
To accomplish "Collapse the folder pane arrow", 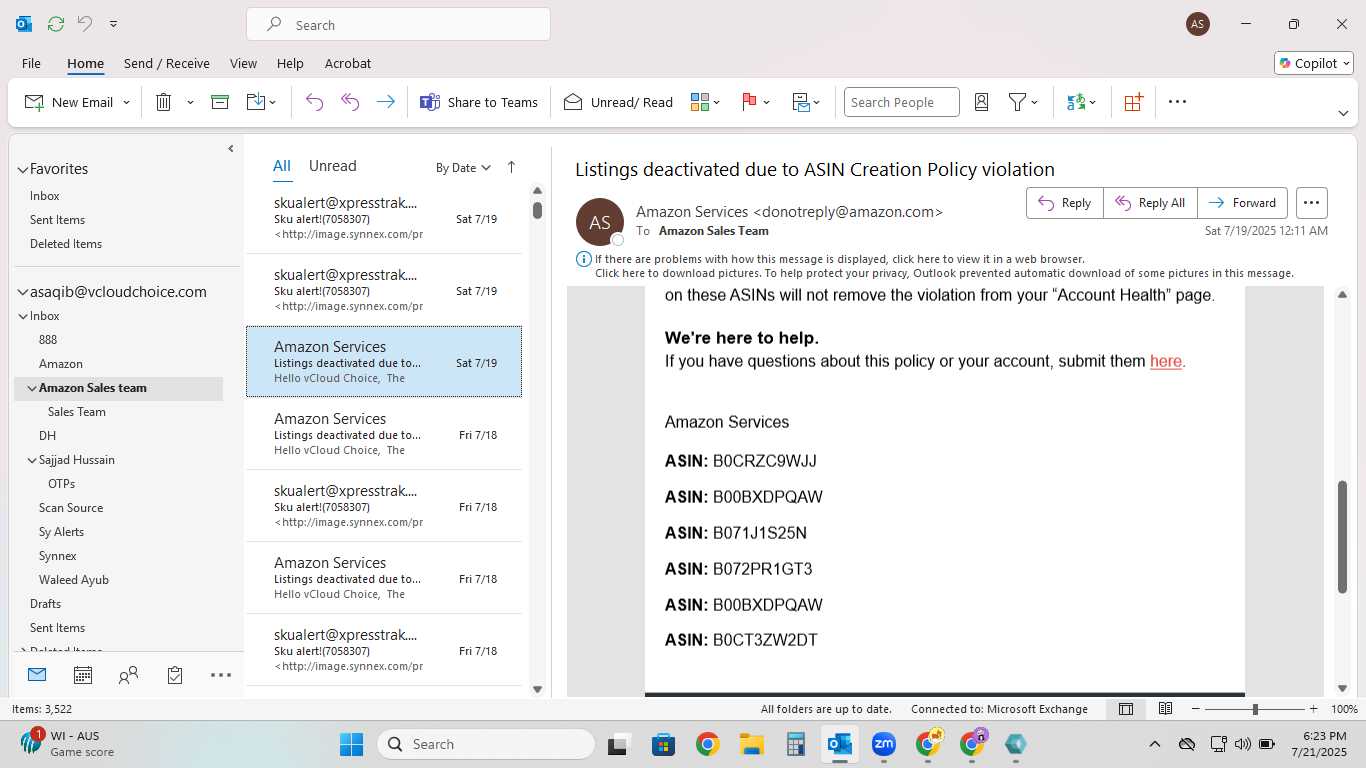I will pyautogui.click(x=231, y=148).
